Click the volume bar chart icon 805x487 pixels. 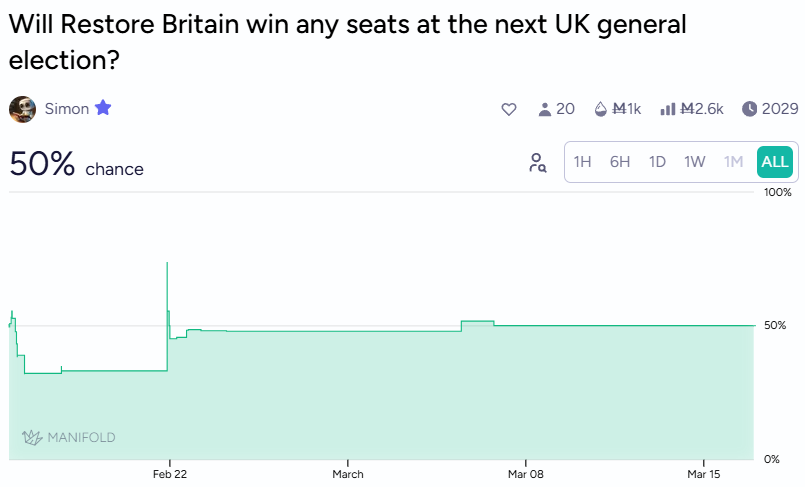(668, 109)
